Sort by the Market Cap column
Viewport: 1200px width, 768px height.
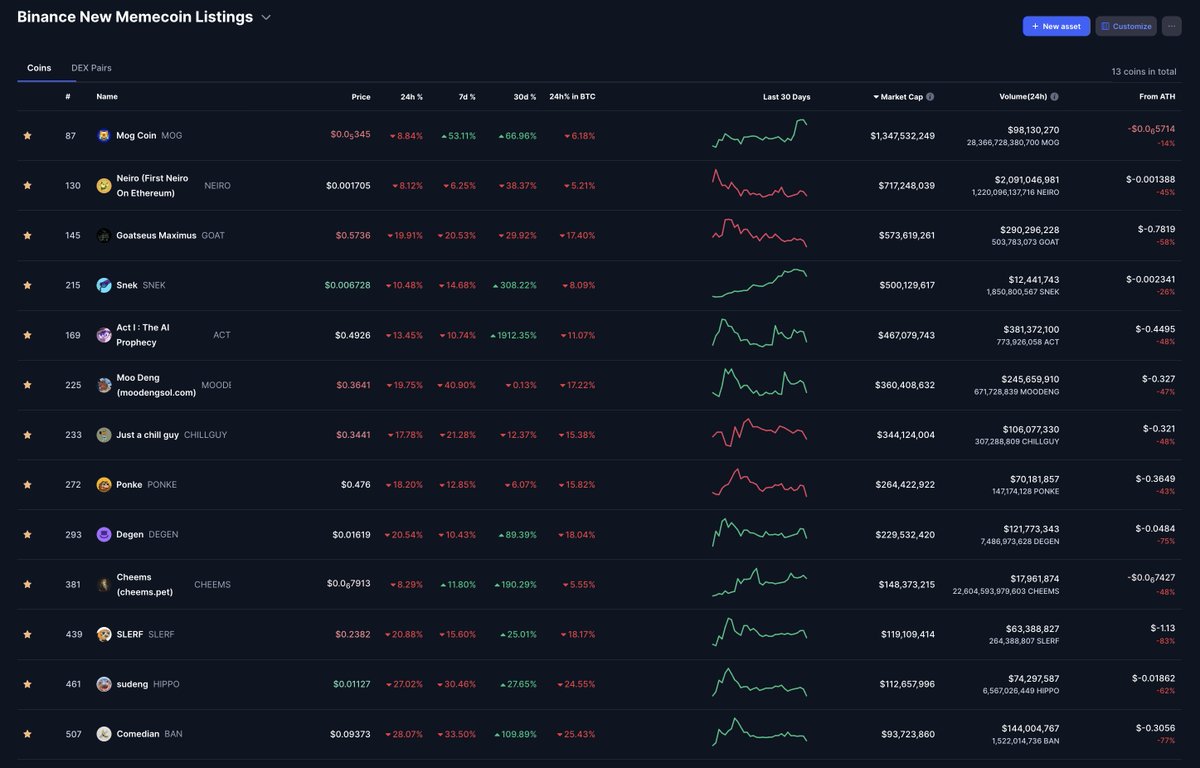[x=901, y=97]
